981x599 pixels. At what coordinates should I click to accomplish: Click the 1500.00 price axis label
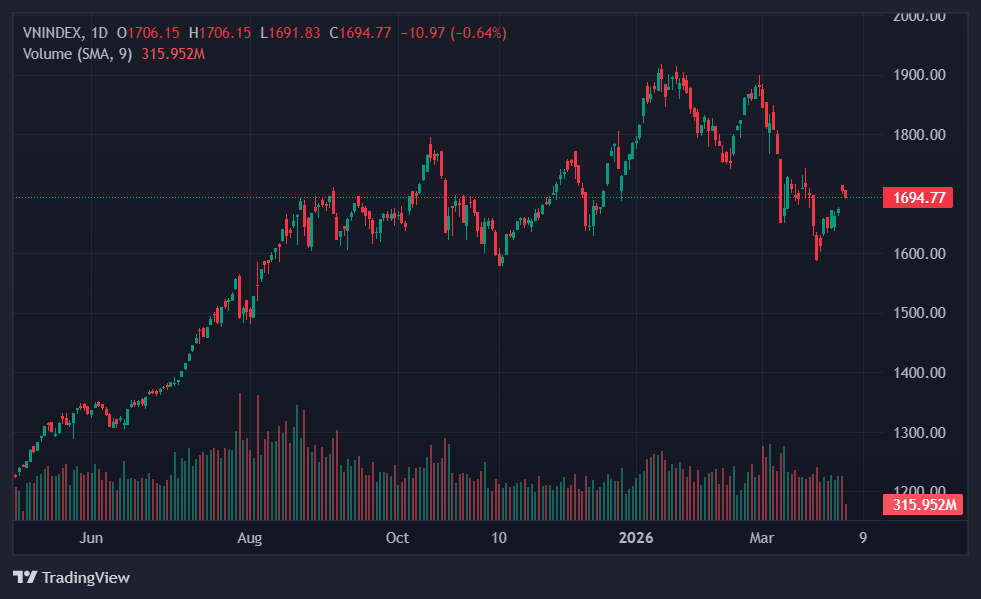point(917,313)
